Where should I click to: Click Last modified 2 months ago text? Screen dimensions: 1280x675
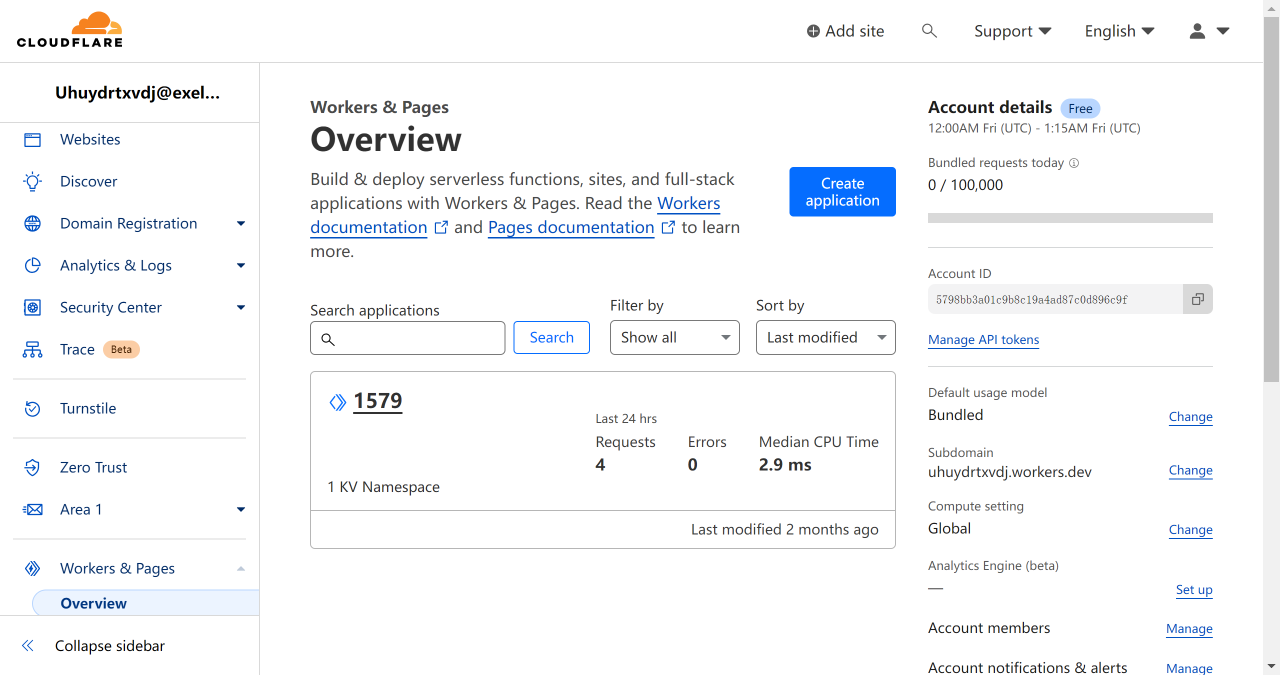pyautogui.click(x=785, y=530)
